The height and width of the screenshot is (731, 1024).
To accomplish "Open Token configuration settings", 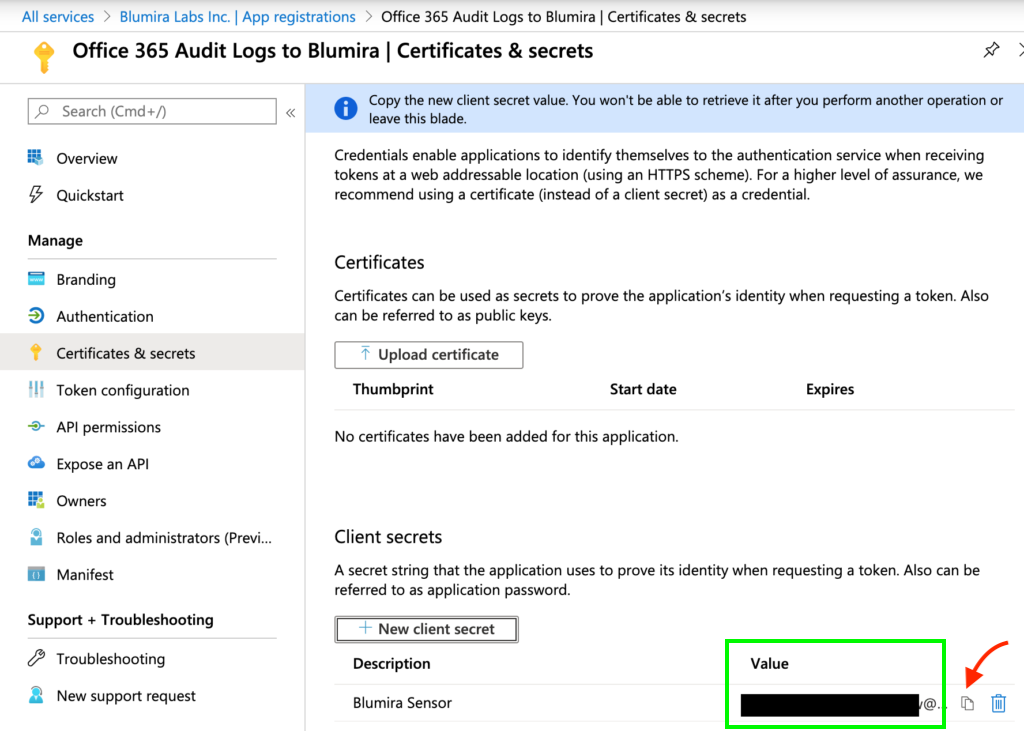I will pos(122,390).
